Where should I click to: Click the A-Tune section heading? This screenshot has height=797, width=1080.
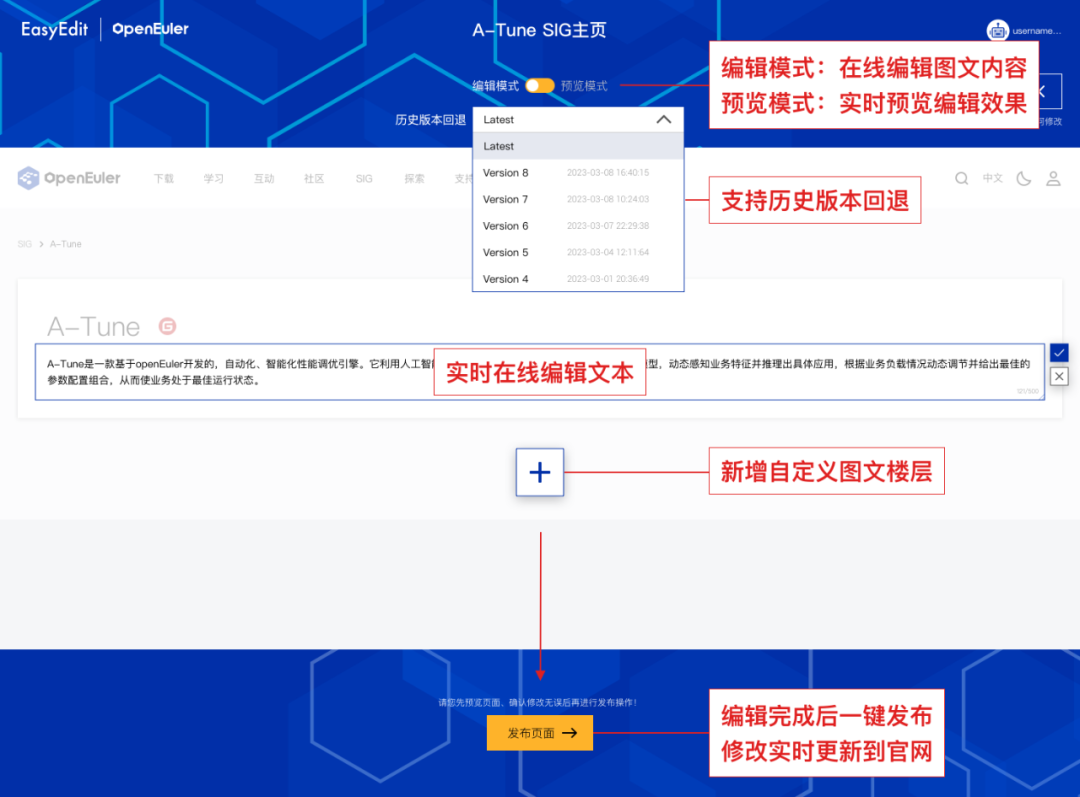94,327
